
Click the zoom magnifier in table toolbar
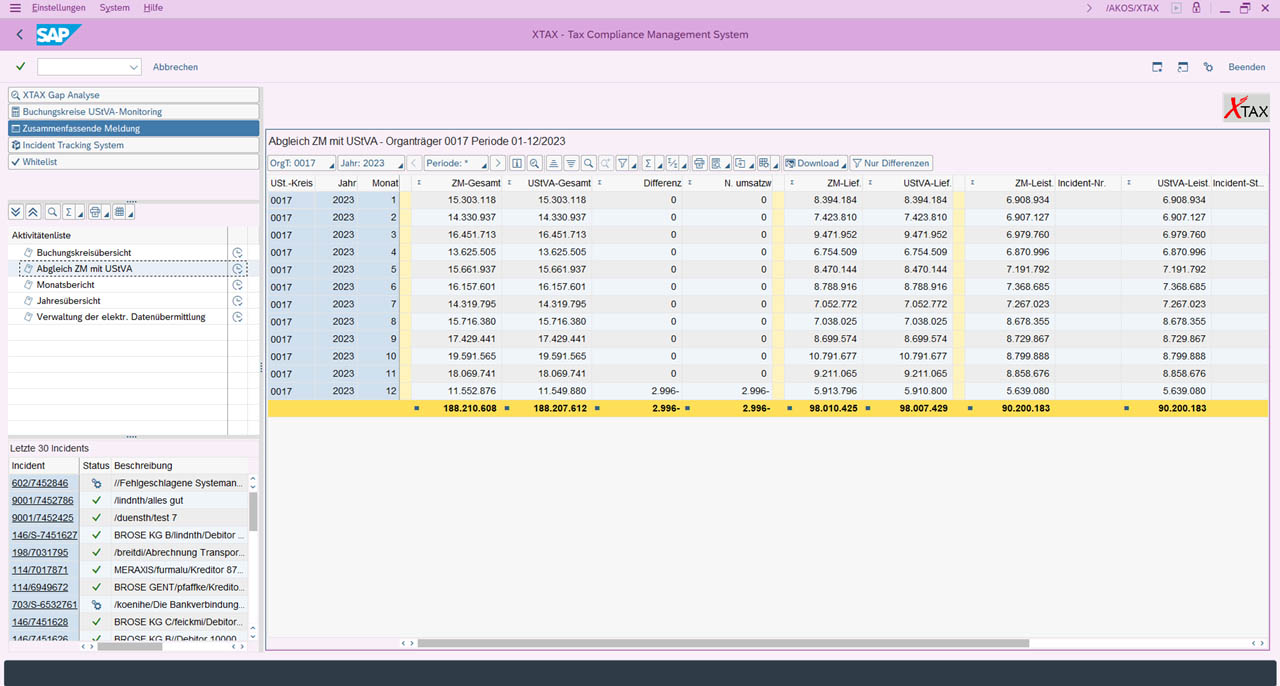coord(535,163)
